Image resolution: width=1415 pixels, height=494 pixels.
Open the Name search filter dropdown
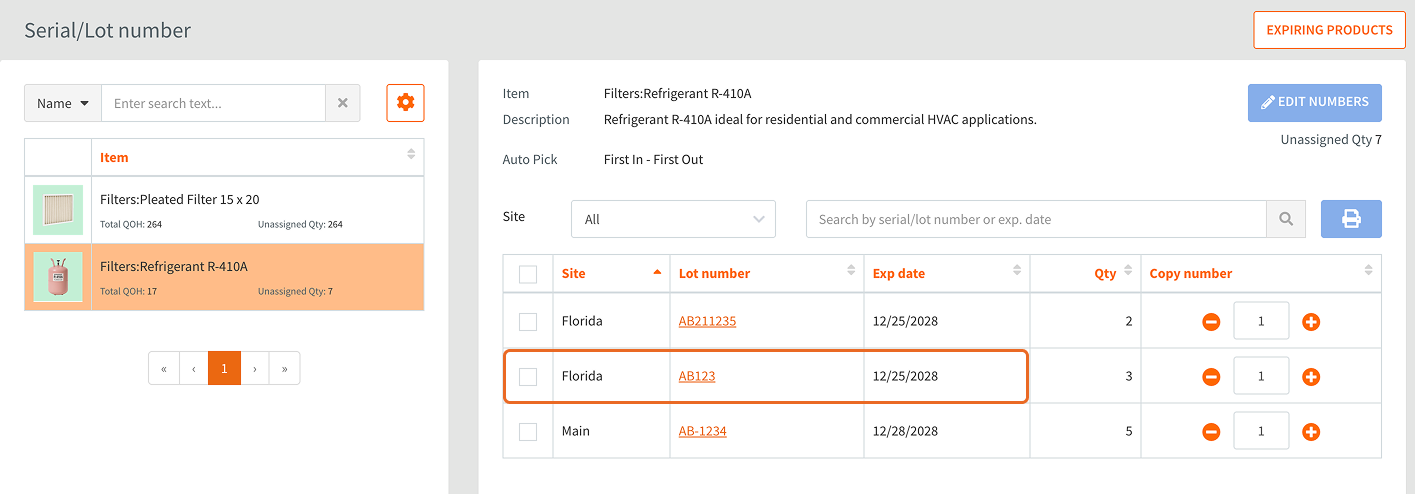[x=63, y=103]
